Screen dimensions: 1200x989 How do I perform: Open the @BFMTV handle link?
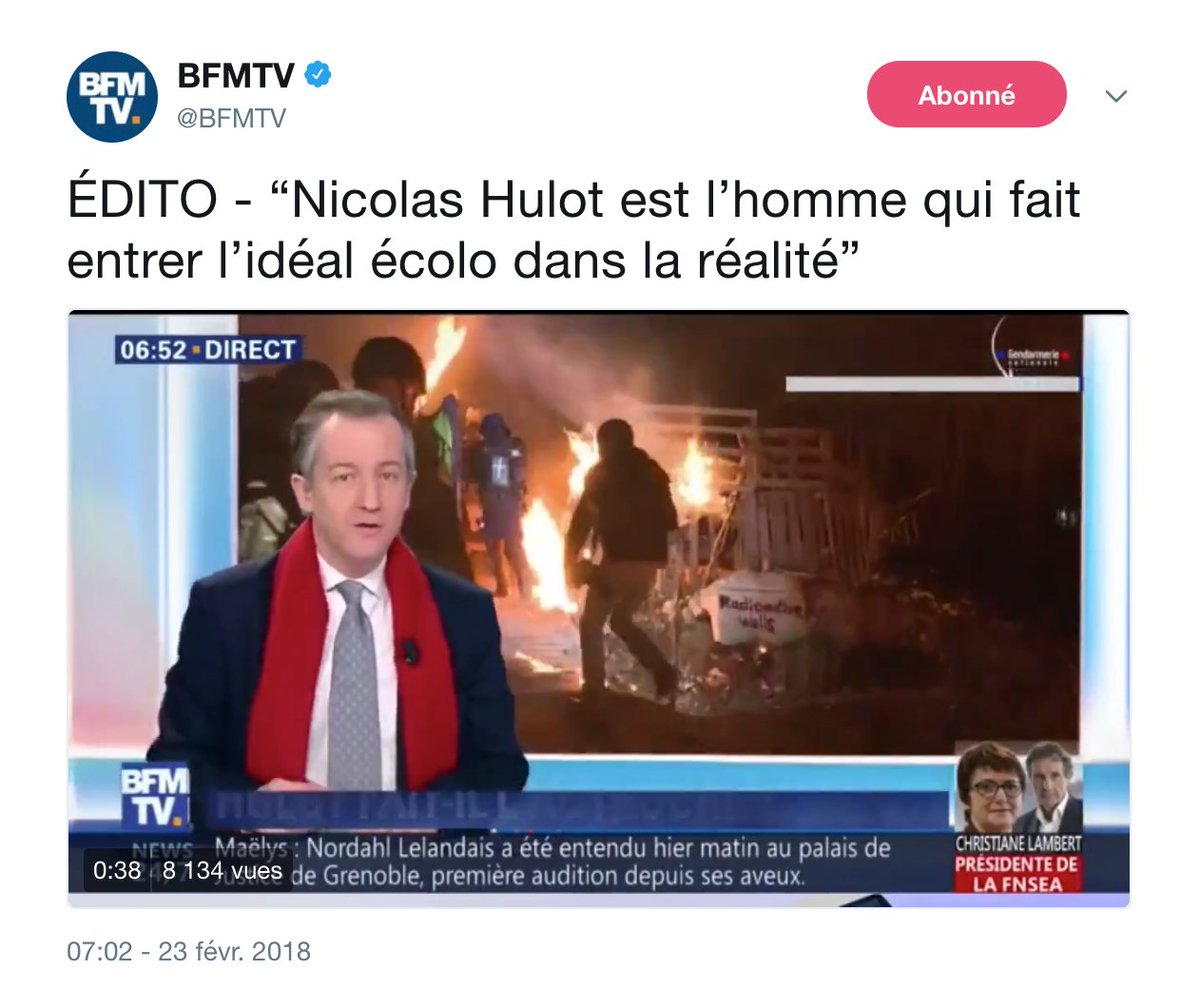click(x=231, y=118)
